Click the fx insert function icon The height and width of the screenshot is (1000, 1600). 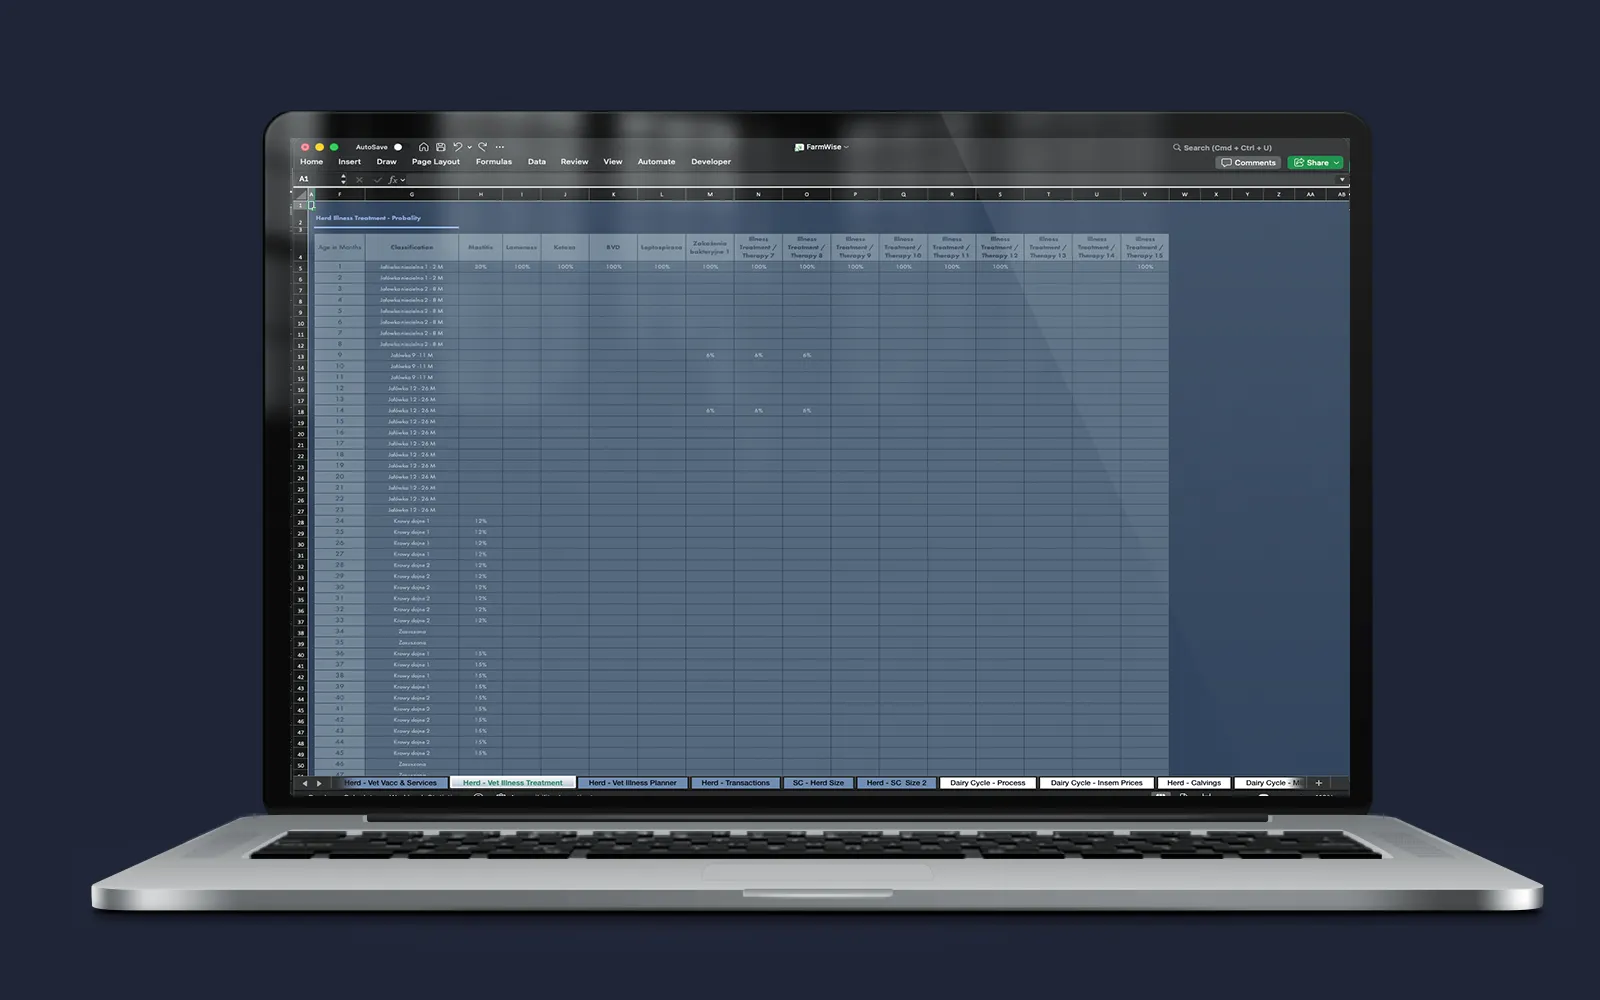pos(394,180)
